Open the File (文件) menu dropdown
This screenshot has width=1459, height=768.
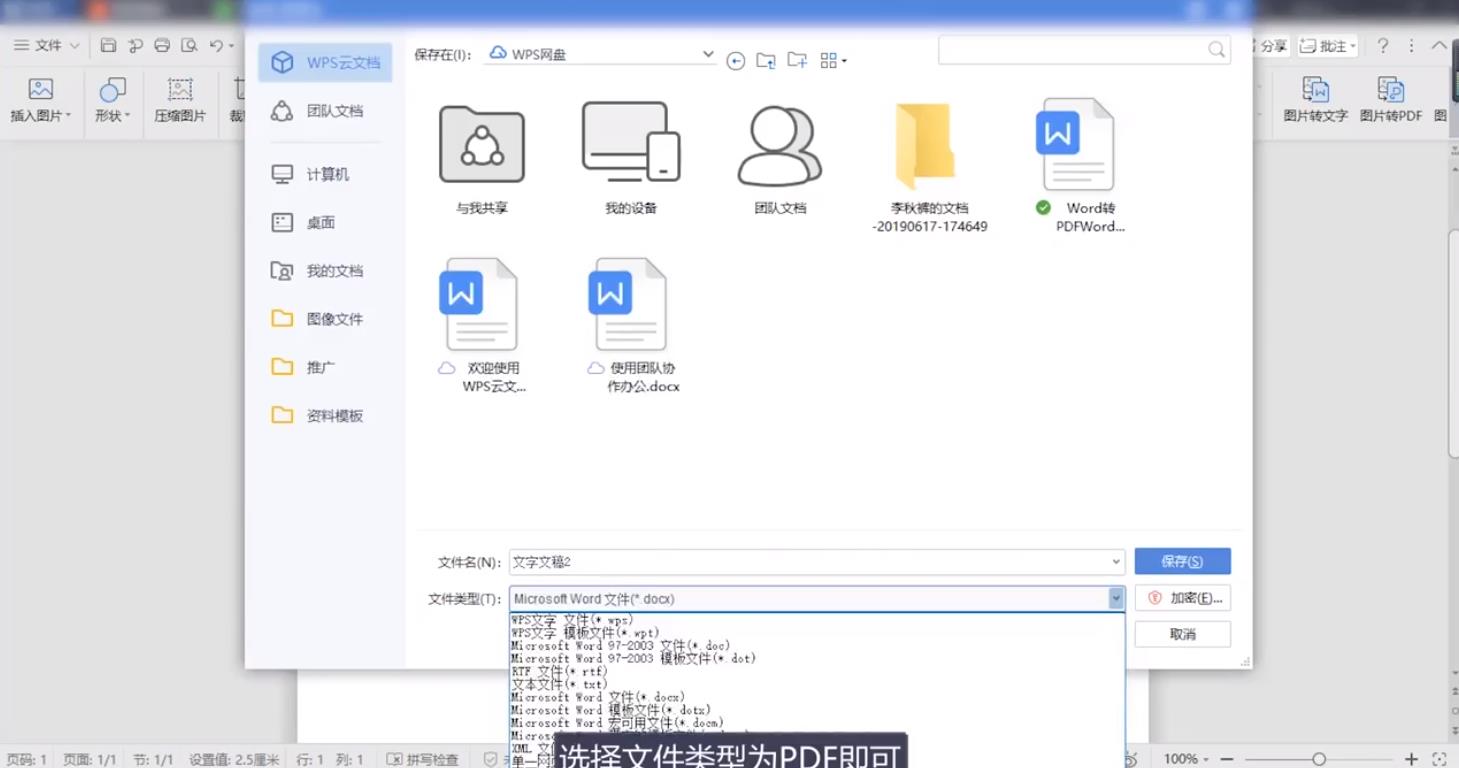(46, 45)
